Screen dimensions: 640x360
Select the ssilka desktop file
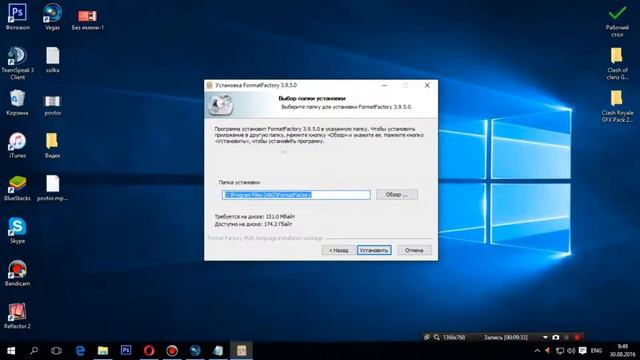pyautogui.click(x=53, y=60)
